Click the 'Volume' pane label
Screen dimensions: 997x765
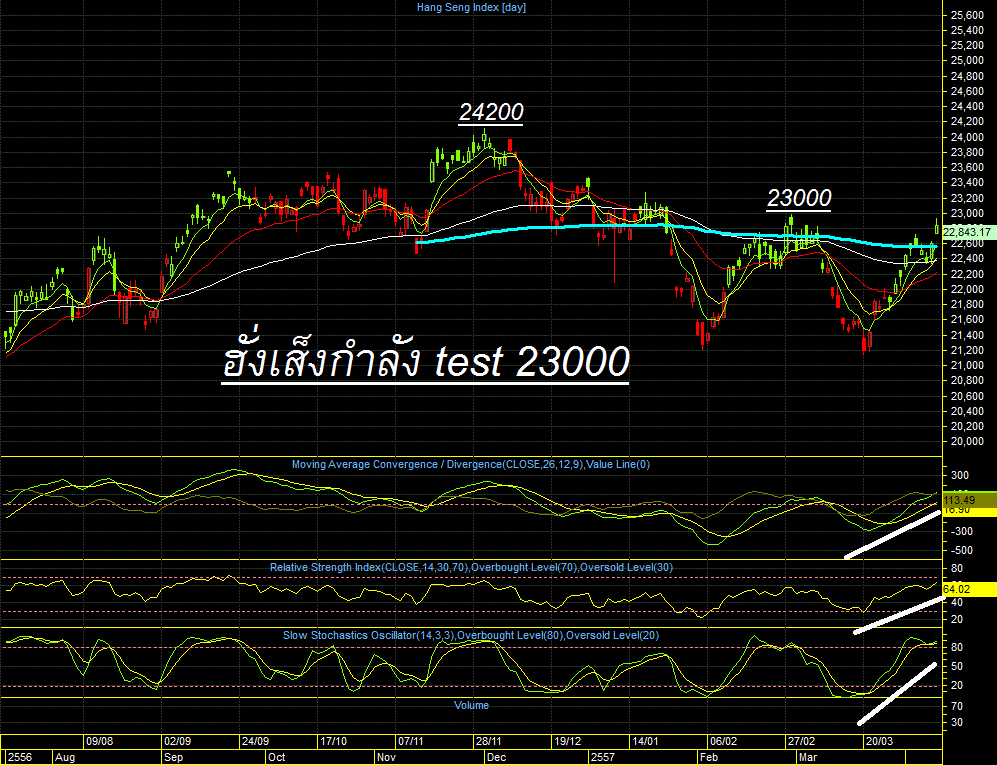(x=471, y=705)
